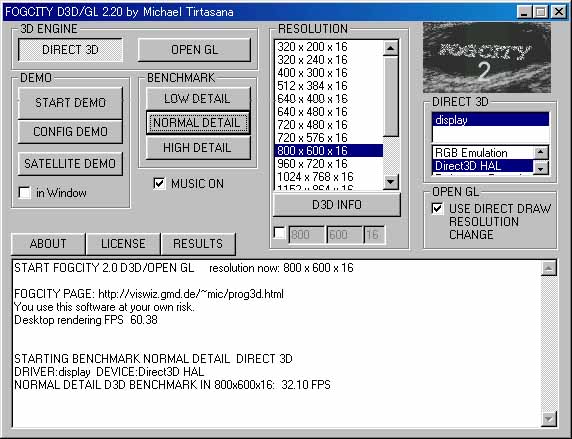Select resolution 512 x 384 x 16

(328, 86)
